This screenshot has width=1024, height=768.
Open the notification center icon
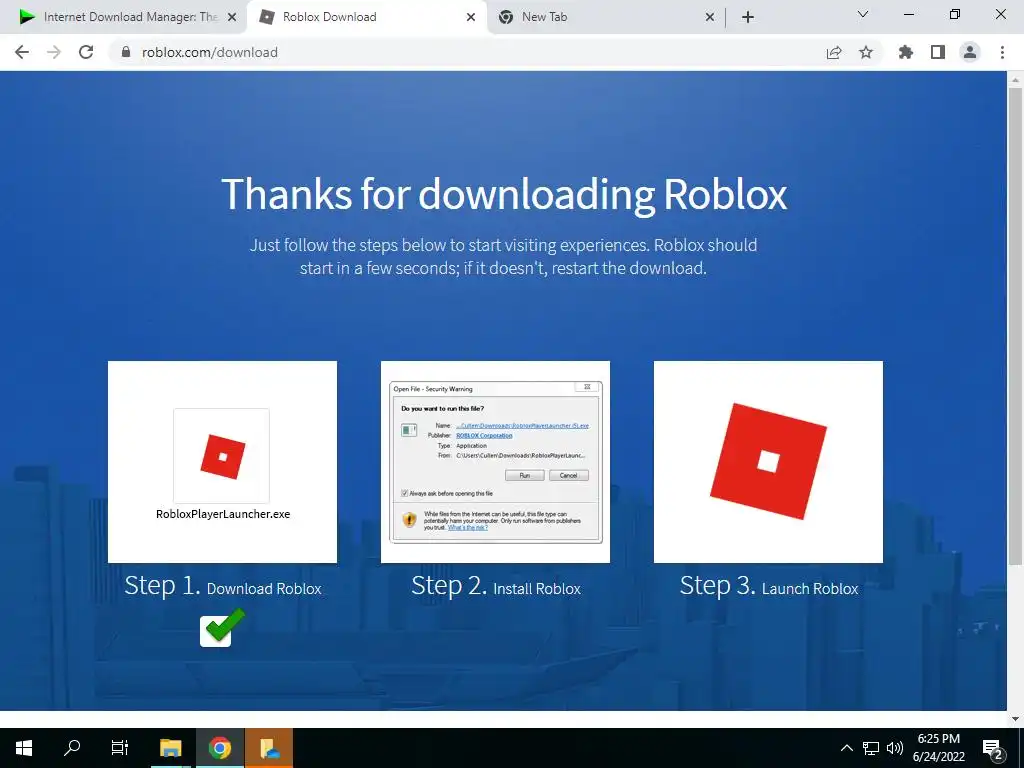(x=993, y=748)
